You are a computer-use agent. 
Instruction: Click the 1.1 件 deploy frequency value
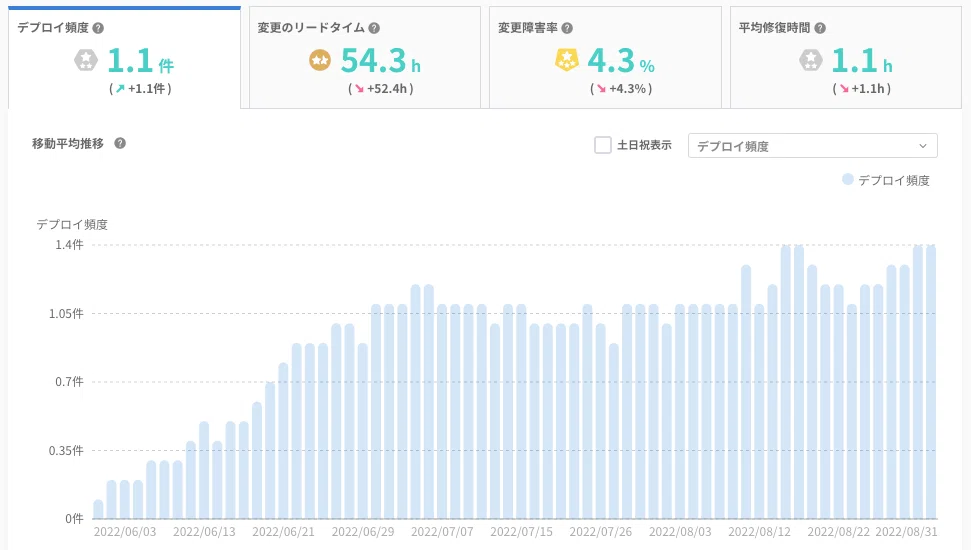141,61
